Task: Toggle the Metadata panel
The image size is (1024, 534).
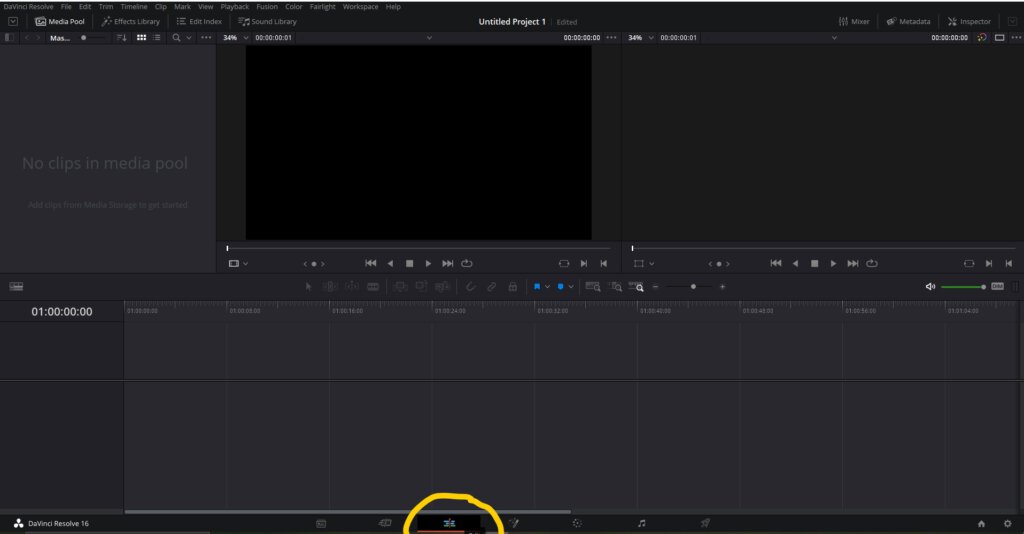Action: pyautogui.click(x=908, y=22)
